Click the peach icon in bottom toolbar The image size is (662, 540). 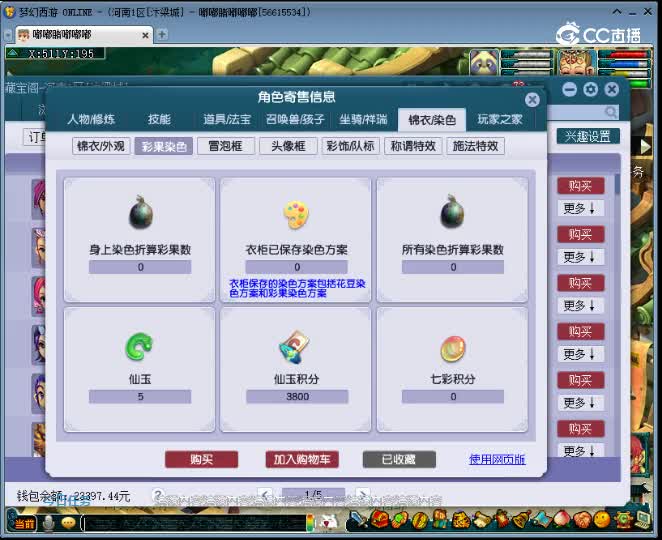(562, 520)
